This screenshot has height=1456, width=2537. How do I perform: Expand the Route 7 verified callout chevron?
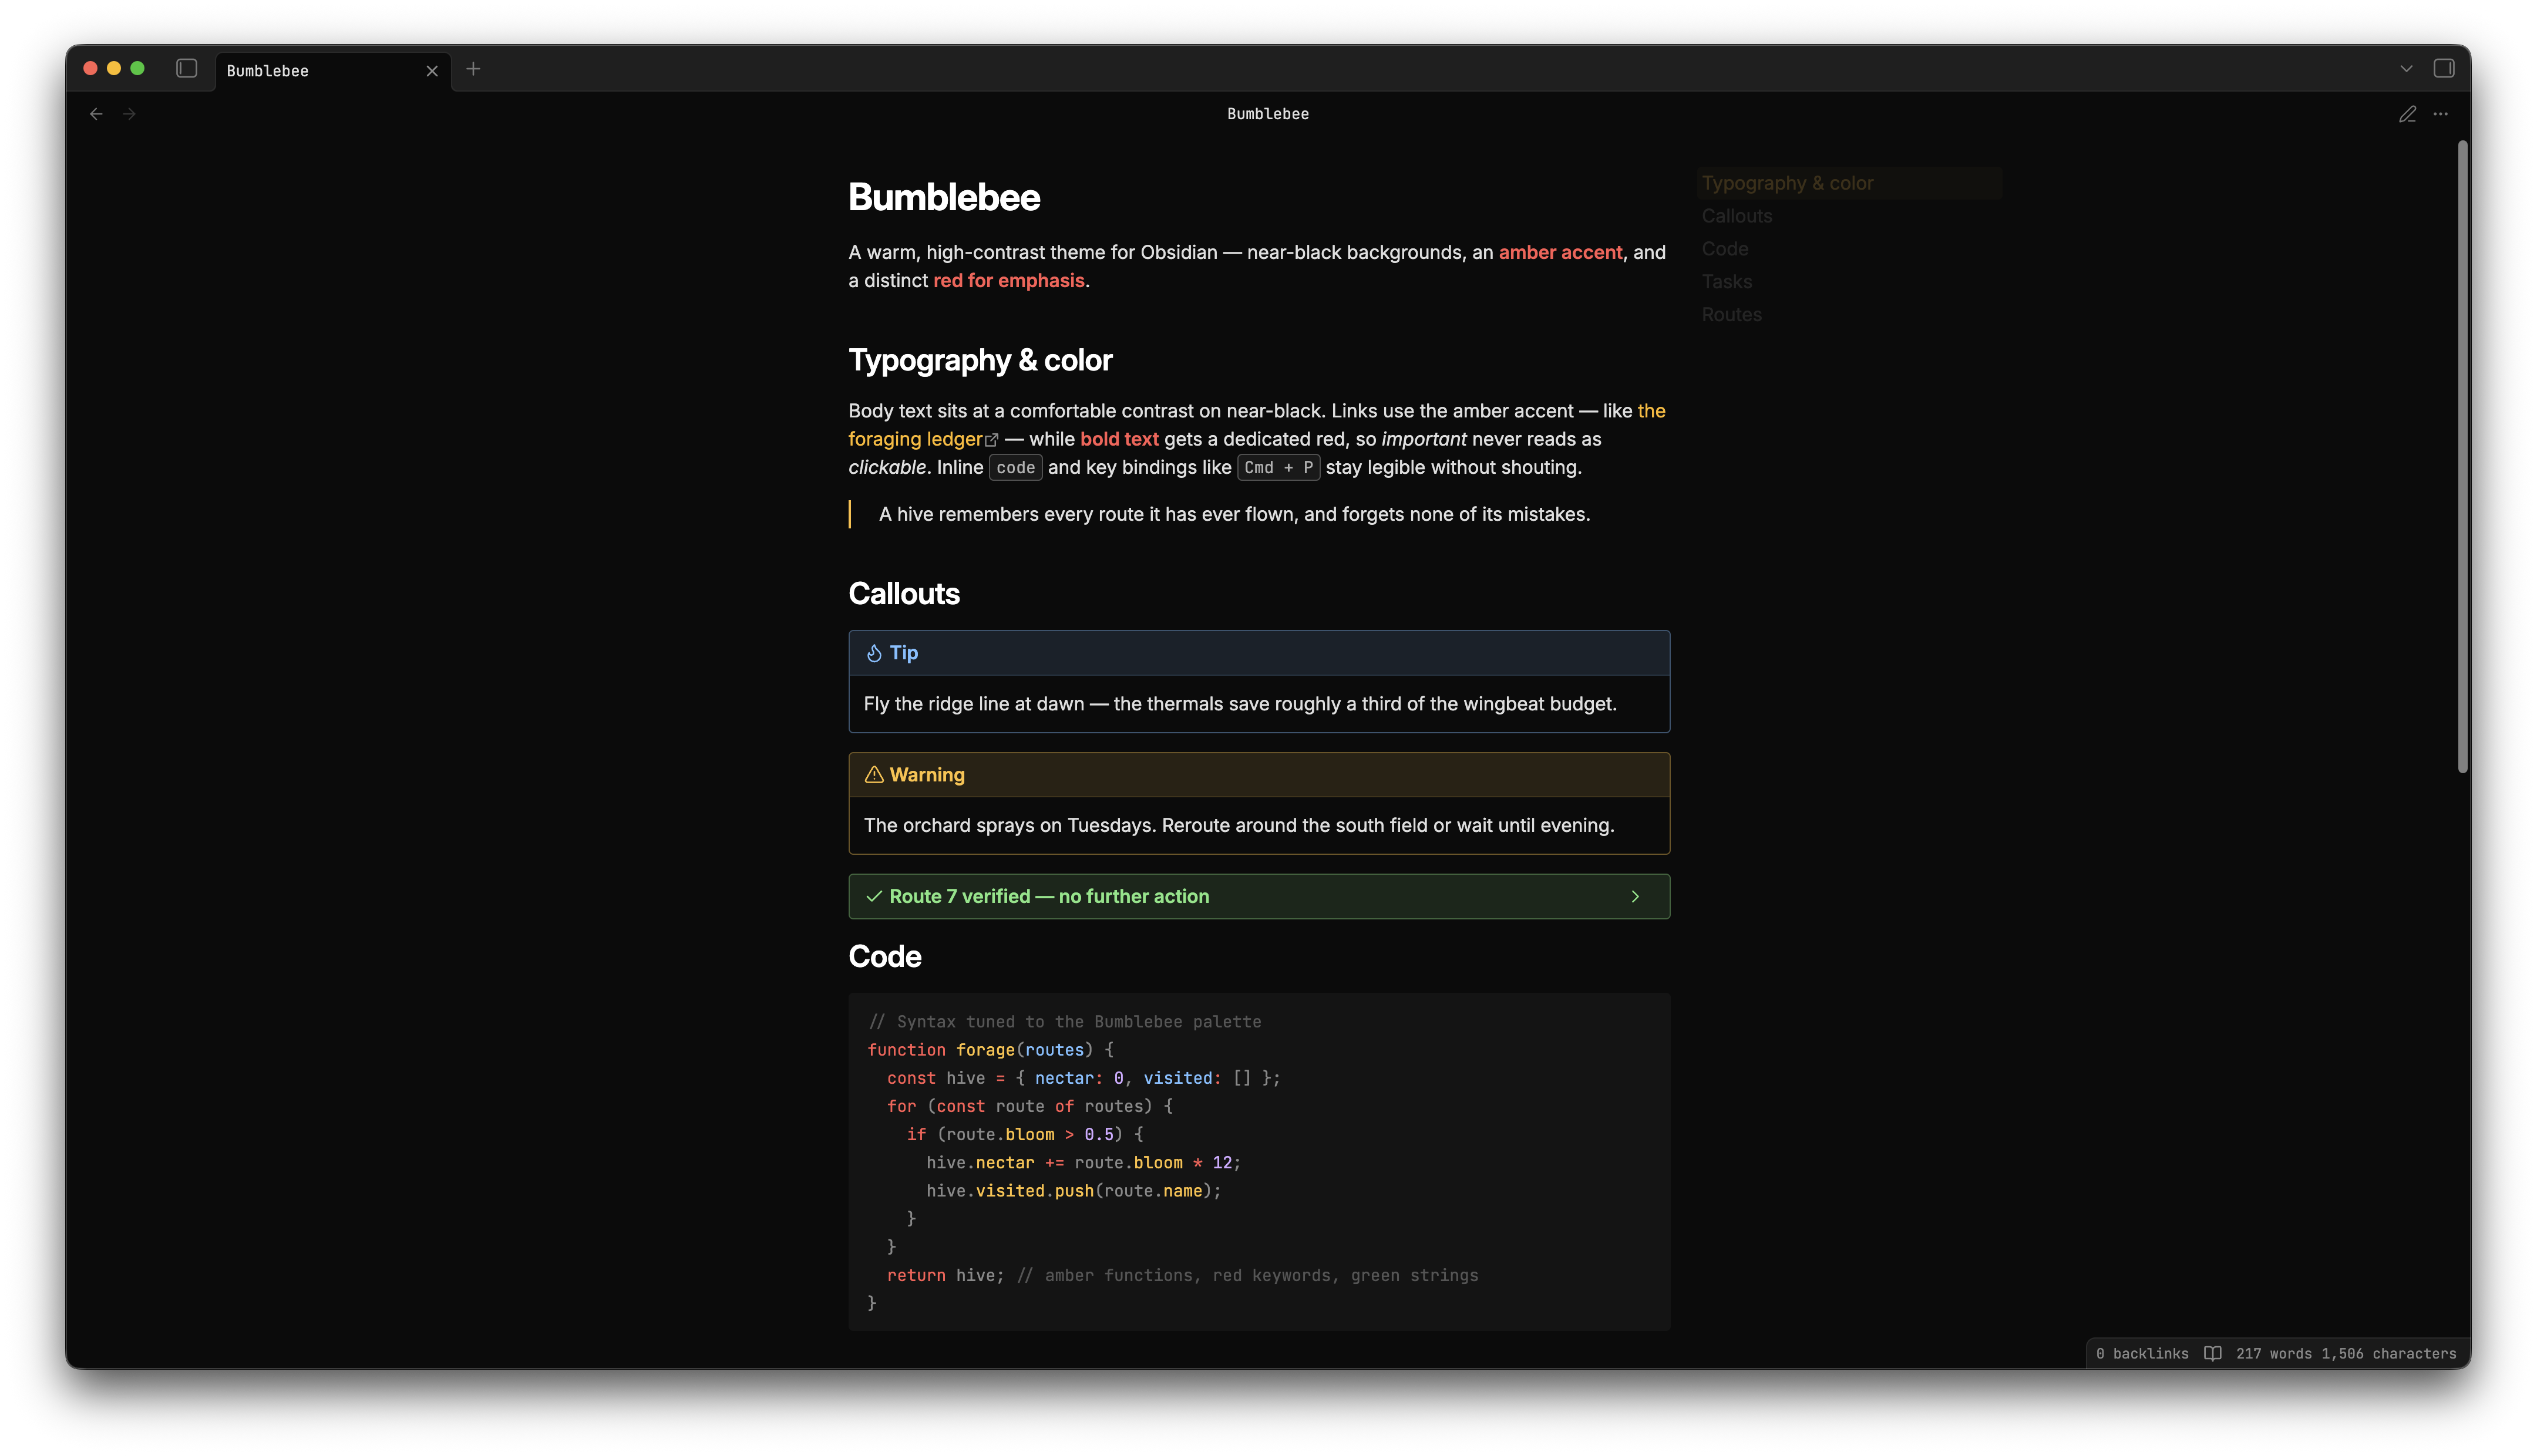1635,897
